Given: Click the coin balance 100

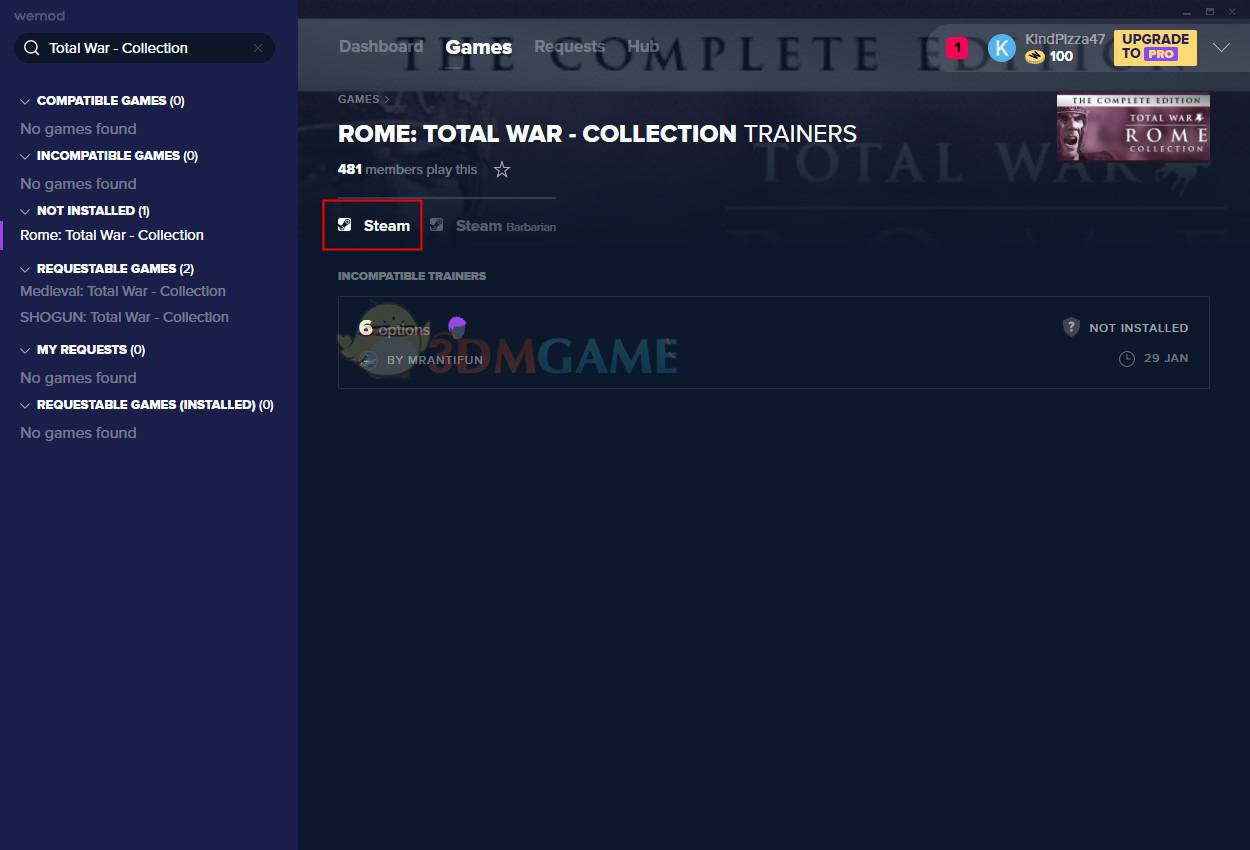Looking at the screenshot, I should coord(1061,57).
